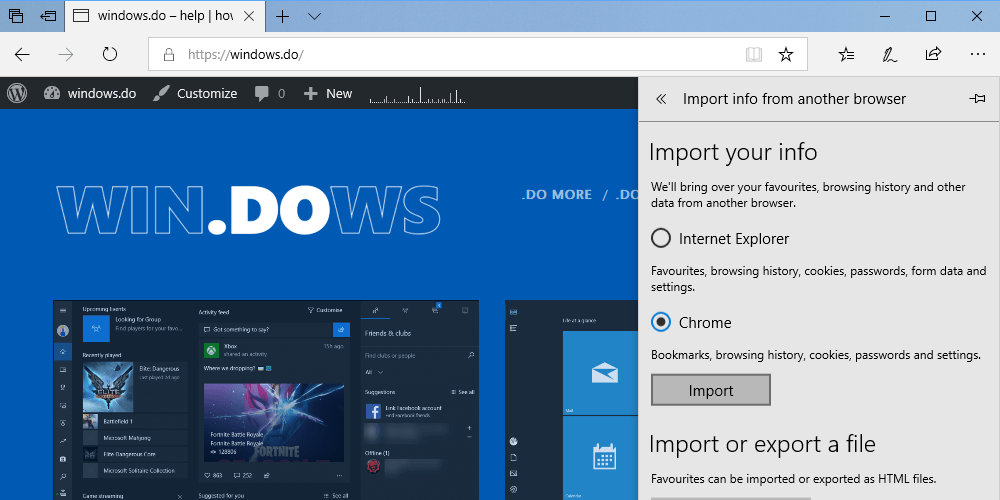1000x500 pixels.
Task: Select the Internet Explorer radio button
Action: pos(661,239)
